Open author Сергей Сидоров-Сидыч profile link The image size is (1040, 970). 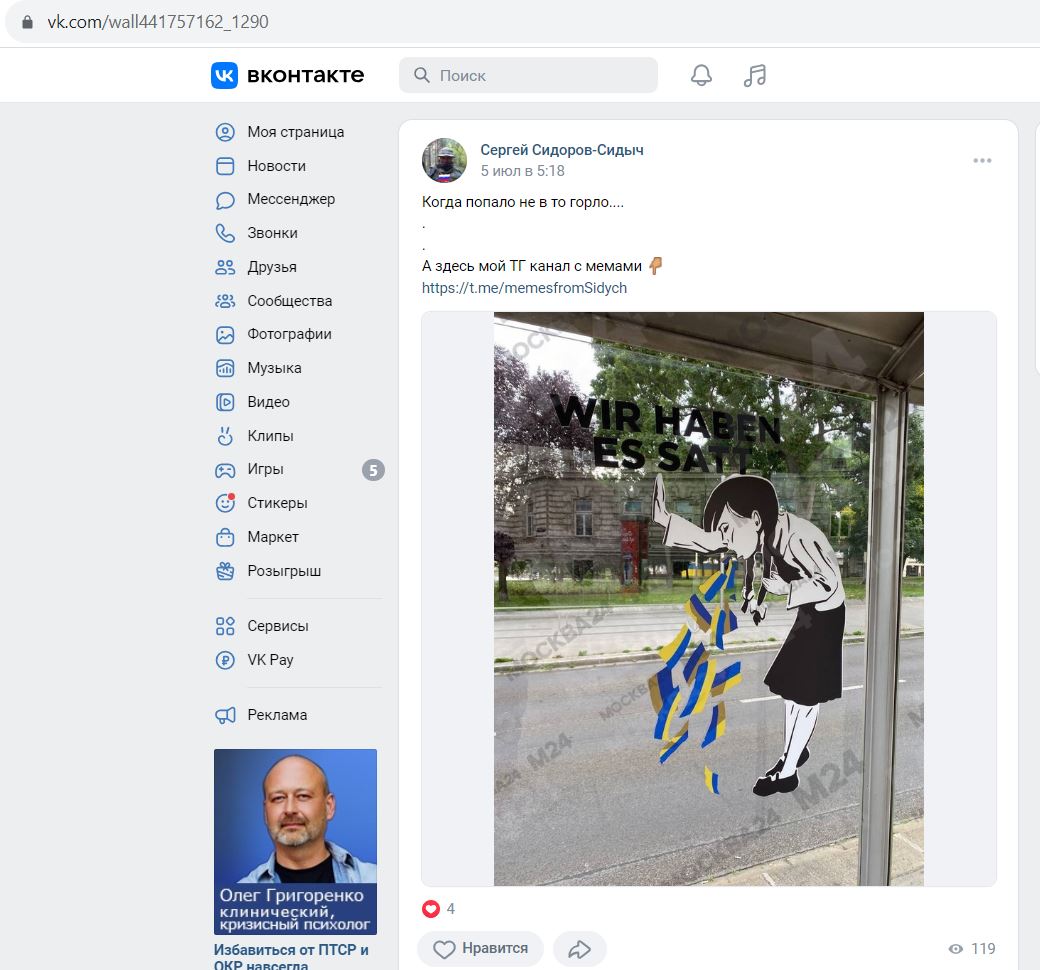pos(562,150)
